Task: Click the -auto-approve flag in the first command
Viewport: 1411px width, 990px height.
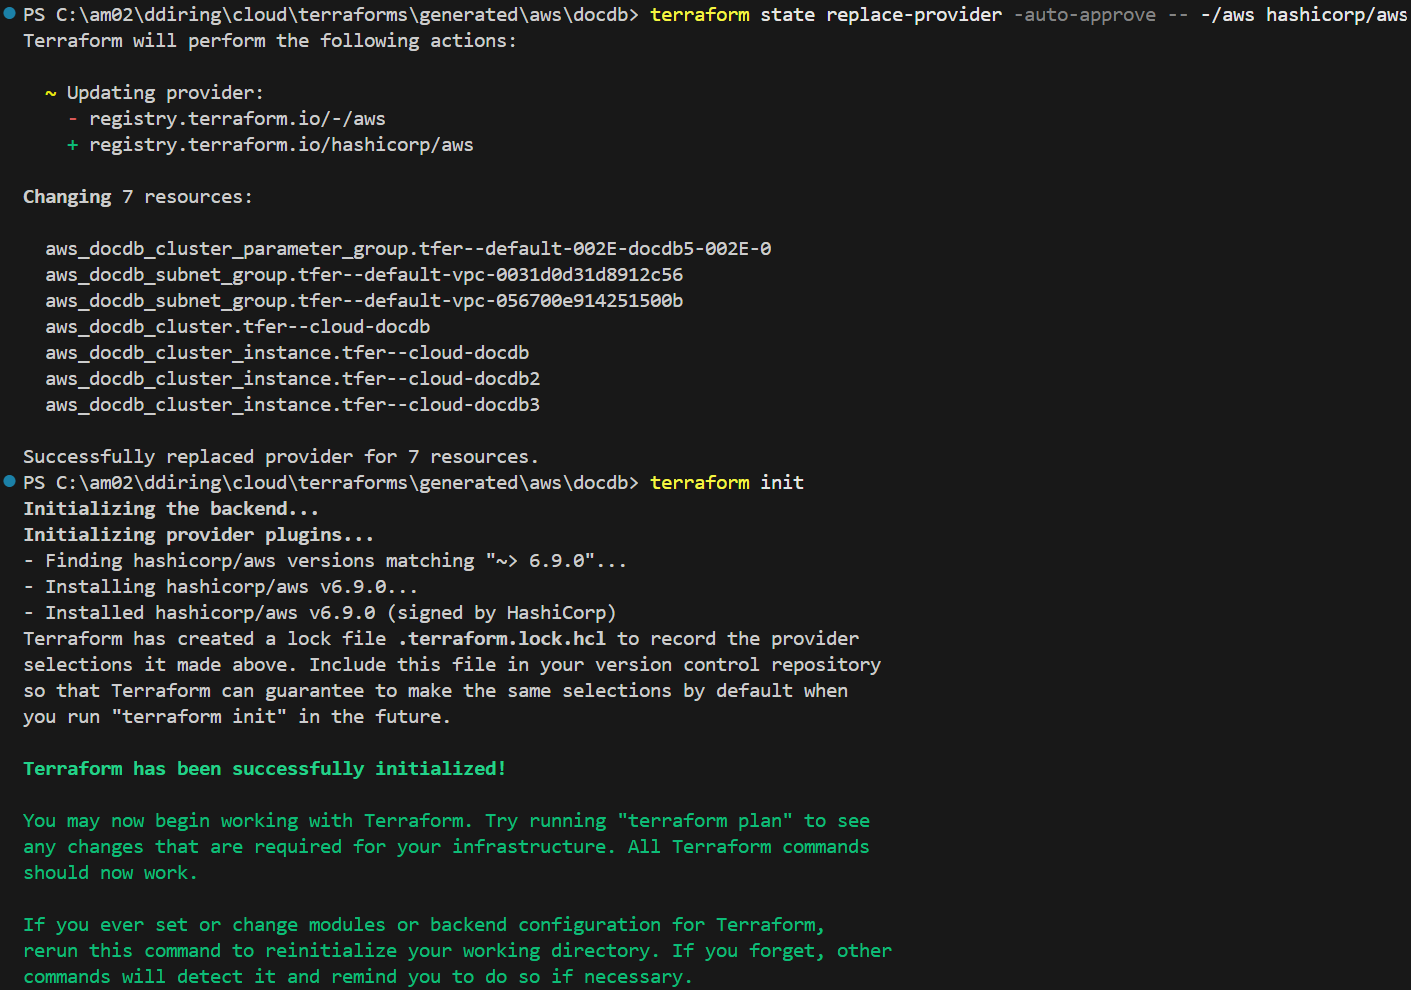Action: click(x=1084, y=15)
